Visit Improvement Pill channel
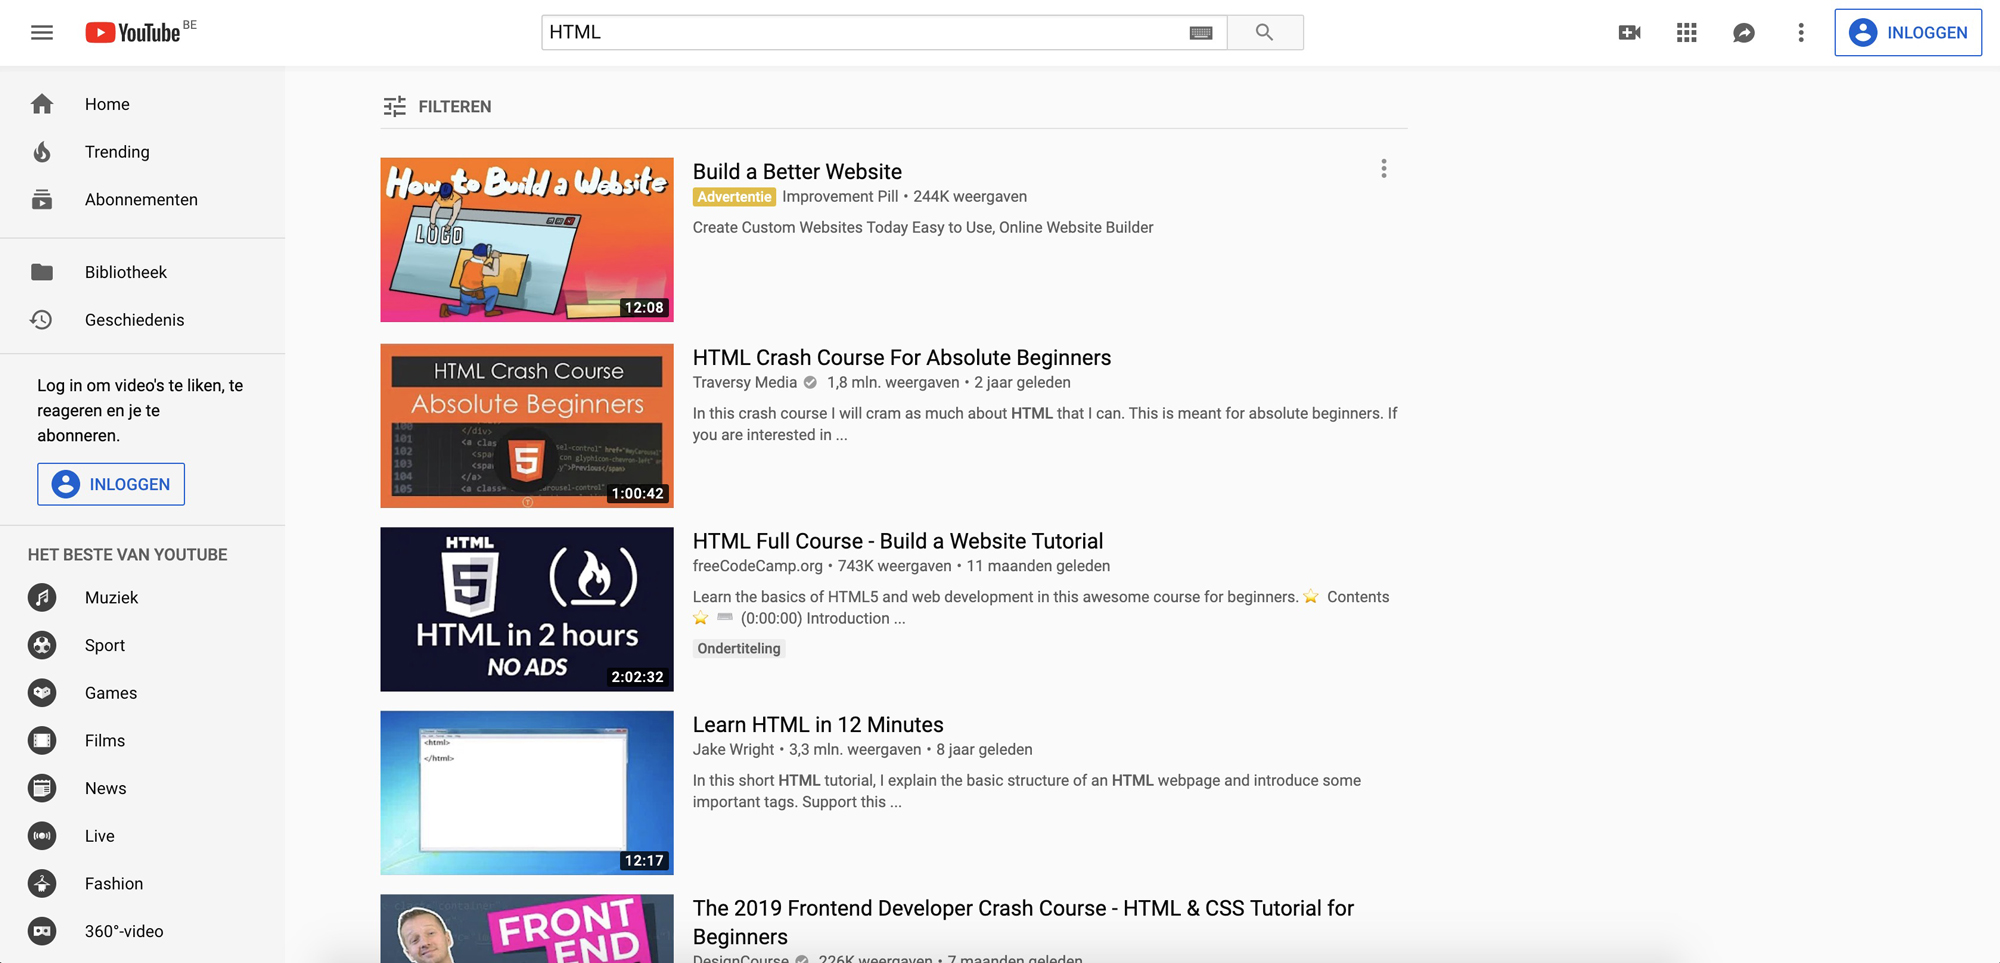The image size is (2000, 963). 840,196
